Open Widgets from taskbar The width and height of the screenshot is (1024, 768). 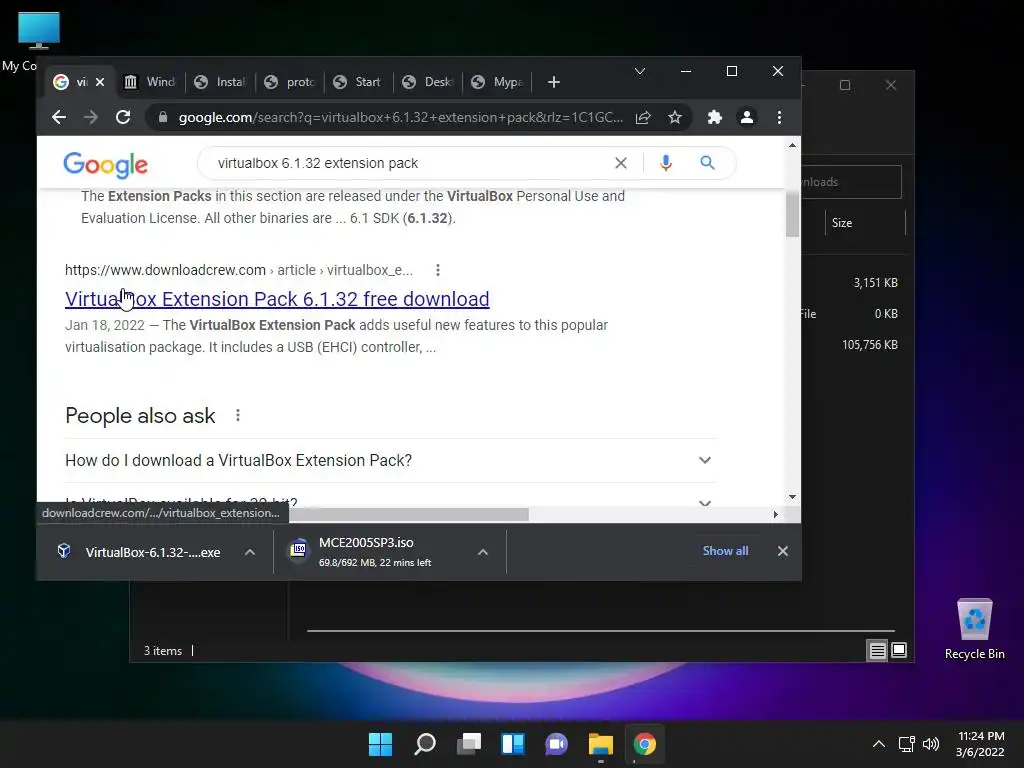click(513, 744)
